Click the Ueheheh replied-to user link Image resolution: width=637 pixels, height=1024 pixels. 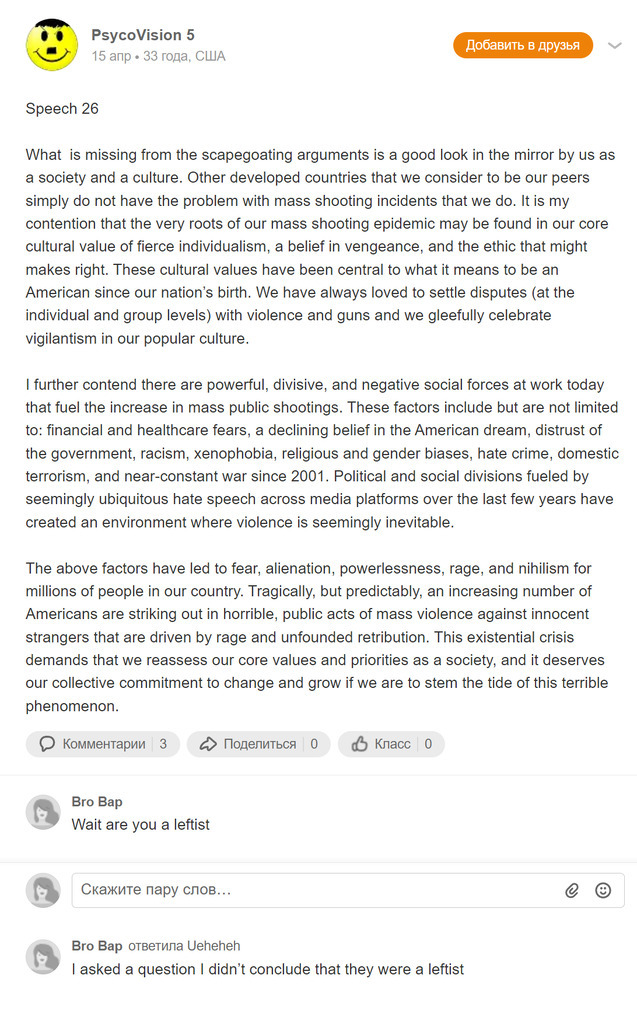pyautogui.click(x=210, y=946)
